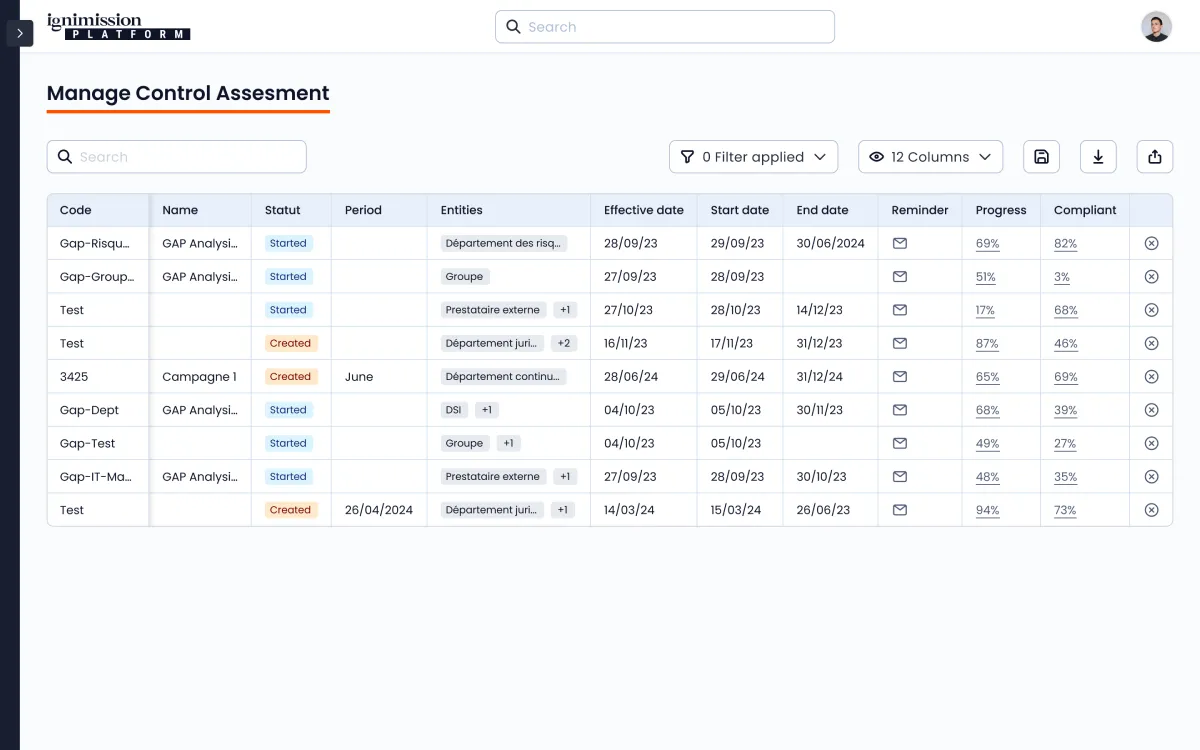The image size is (1200, 750).
Task: Open the user profile avatar
Action: [x=1156, y=27]
